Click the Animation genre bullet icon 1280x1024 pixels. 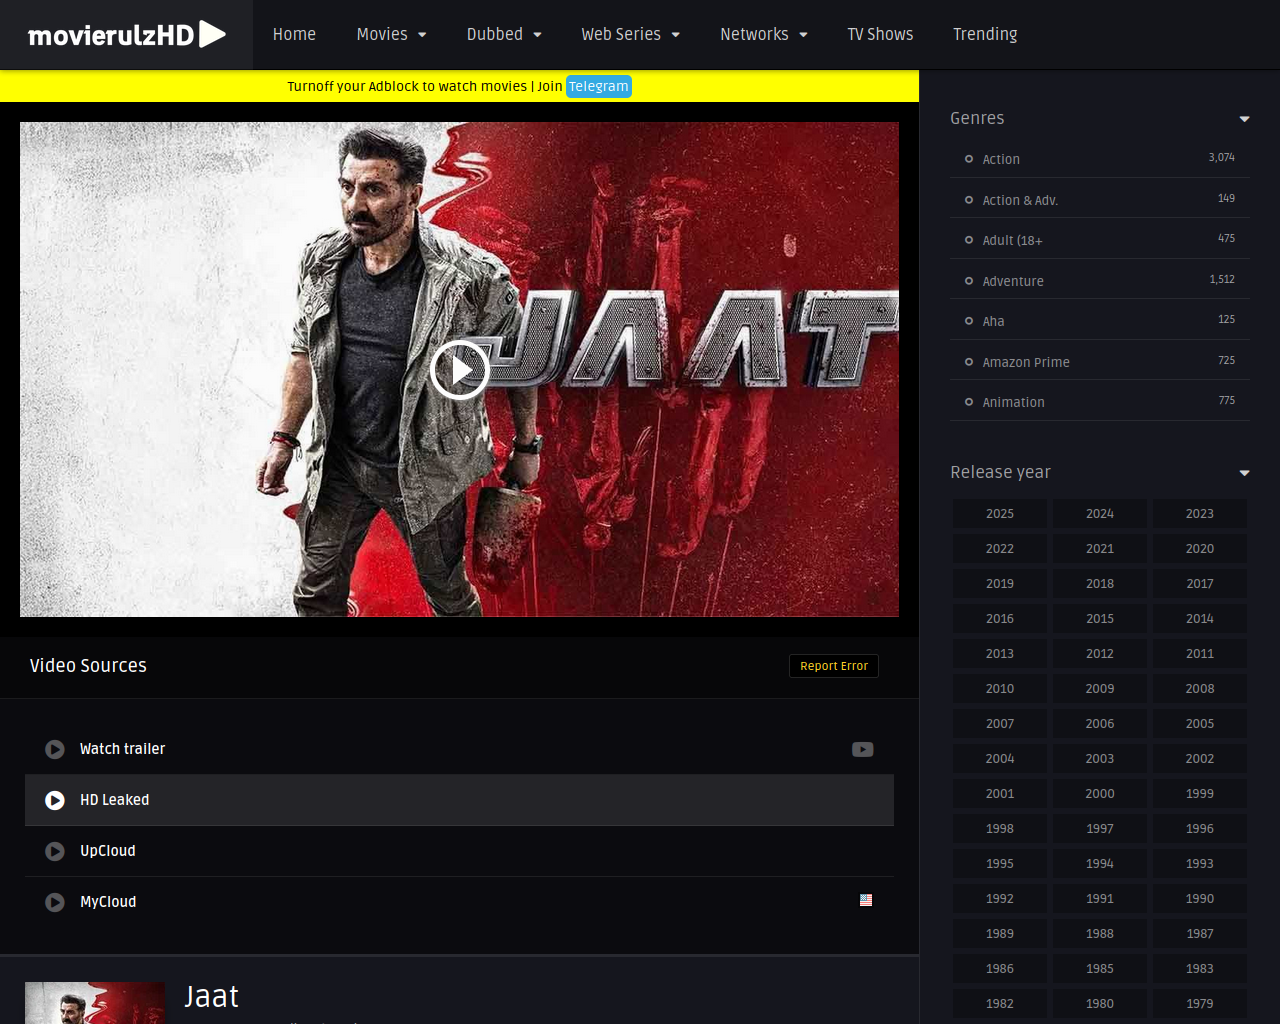pos(968,402)
